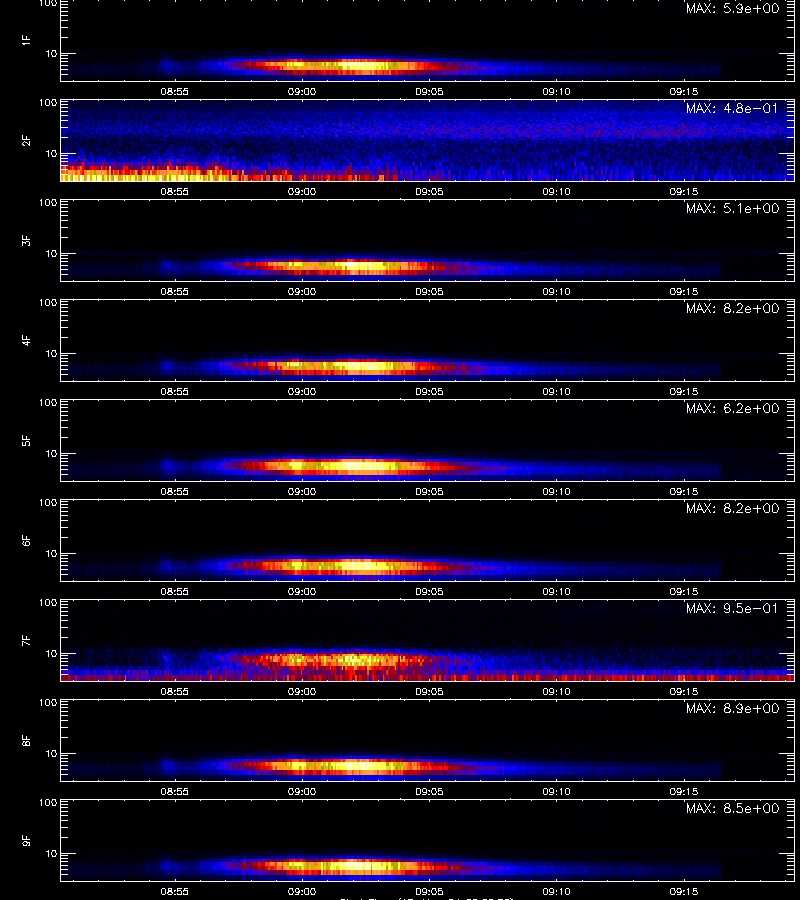Click the 10 axis value of 3F panel
800x900 pixels.
[51, 254]
